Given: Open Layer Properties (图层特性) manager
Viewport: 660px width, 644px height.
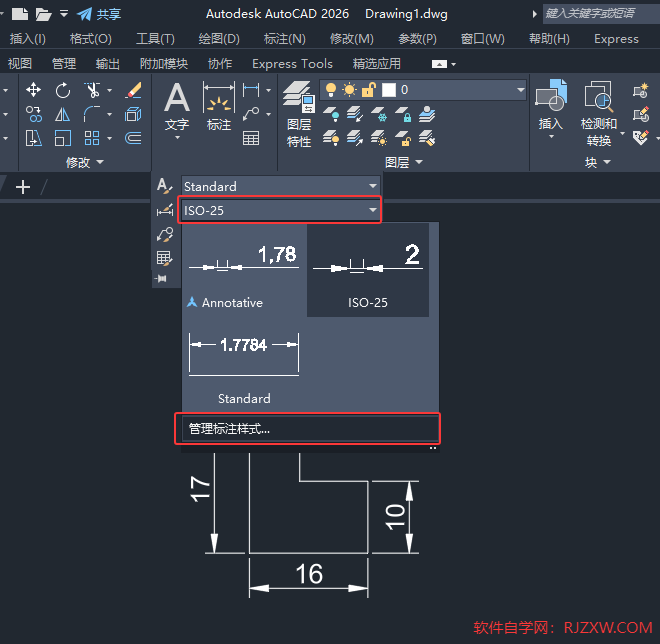Looking at the screenshot, I should coord(299,114).
